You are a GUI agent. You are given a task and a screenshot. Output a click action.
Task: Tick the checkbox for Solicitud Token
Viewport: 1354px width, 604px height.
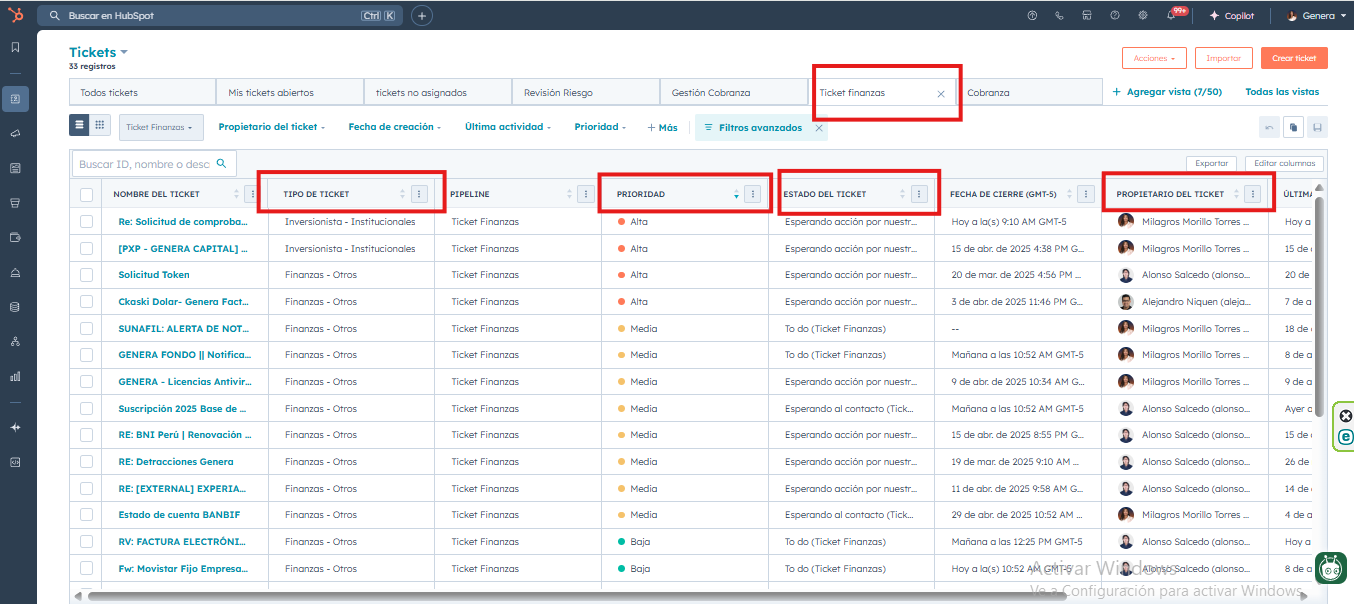point(86,275)
